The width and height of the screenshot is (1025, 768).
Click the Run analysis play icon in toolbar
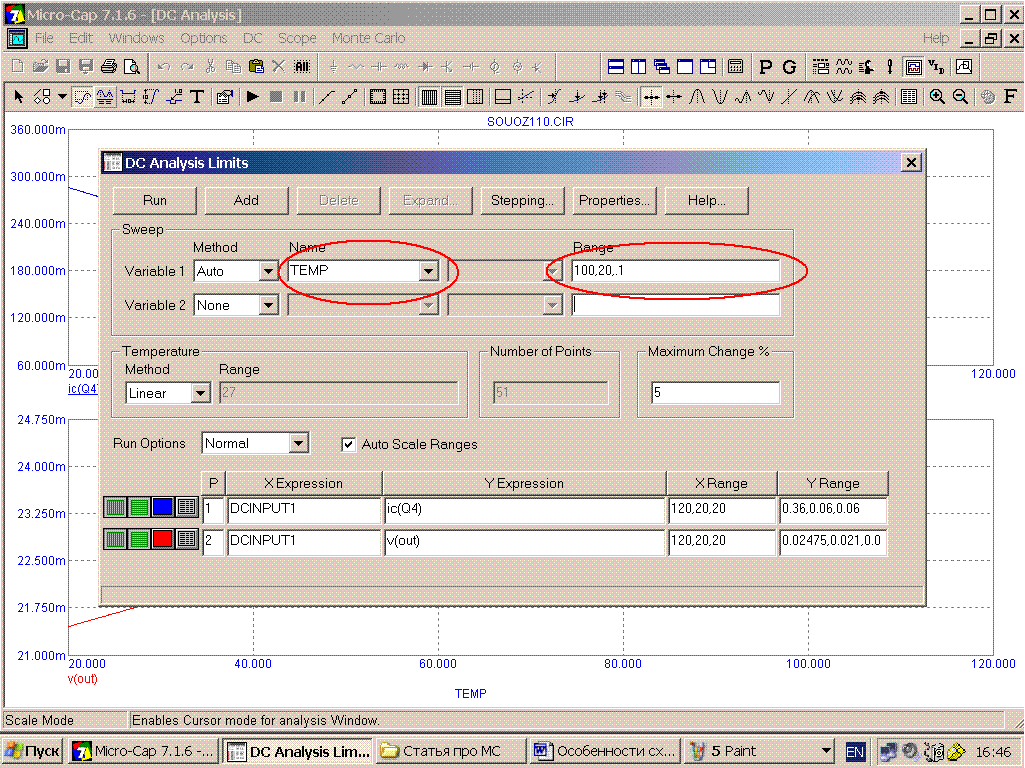point(253,97)
